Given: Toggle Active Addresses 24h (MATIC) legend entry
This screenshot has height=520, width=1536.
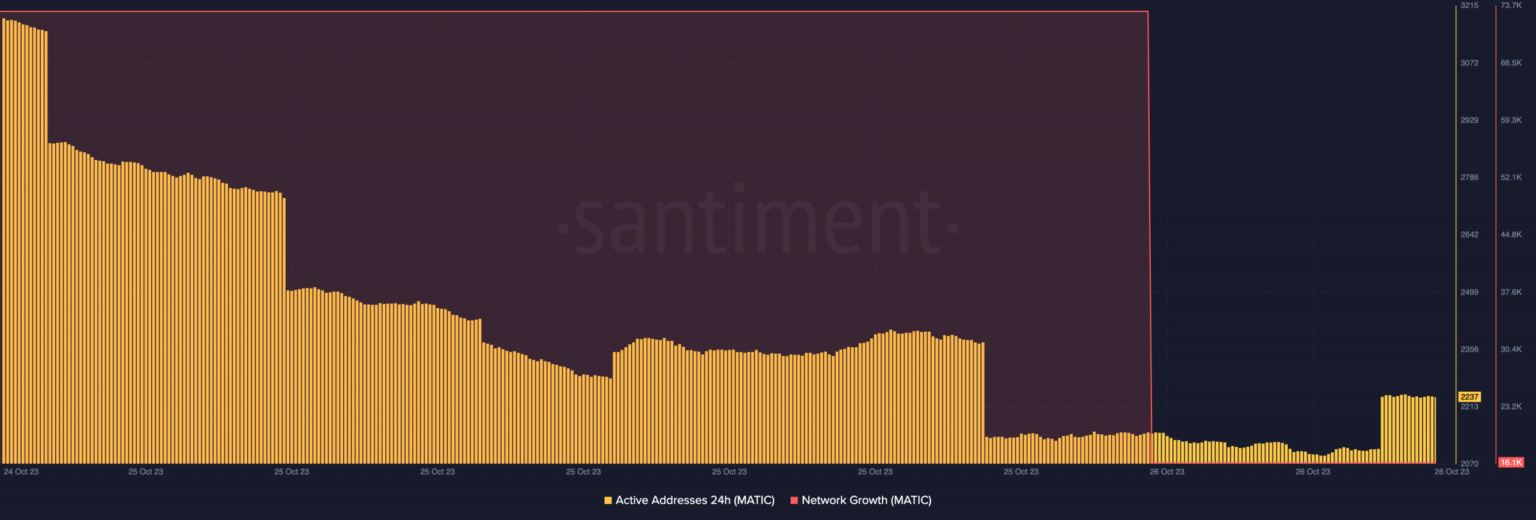Looking at the screenshot, I should (694, 500).
